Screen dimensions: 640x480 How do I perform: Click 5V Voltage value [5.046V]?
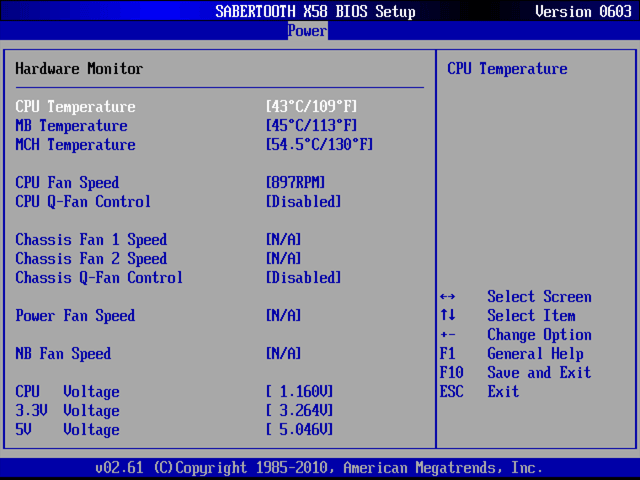coord(300,430)
